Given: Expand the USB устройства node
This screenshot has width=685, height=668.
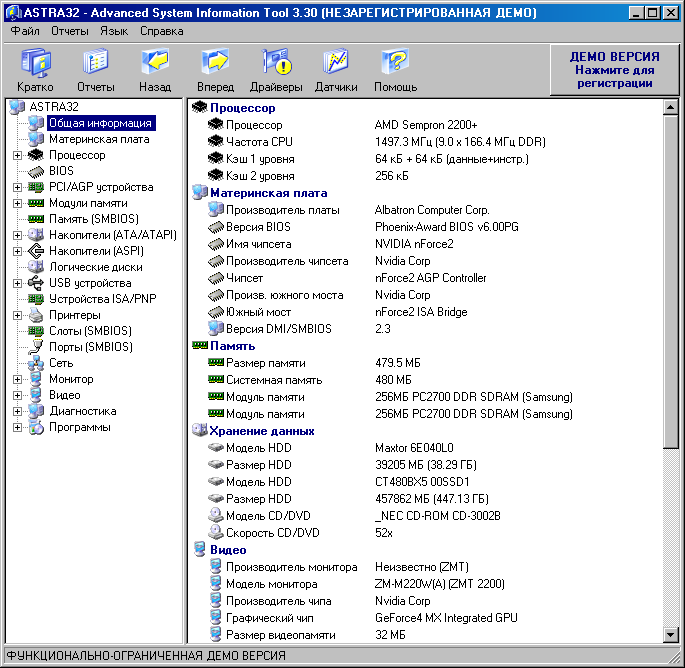Looking at the screenshot, I should pyautogui.click(x=17, y=284).
